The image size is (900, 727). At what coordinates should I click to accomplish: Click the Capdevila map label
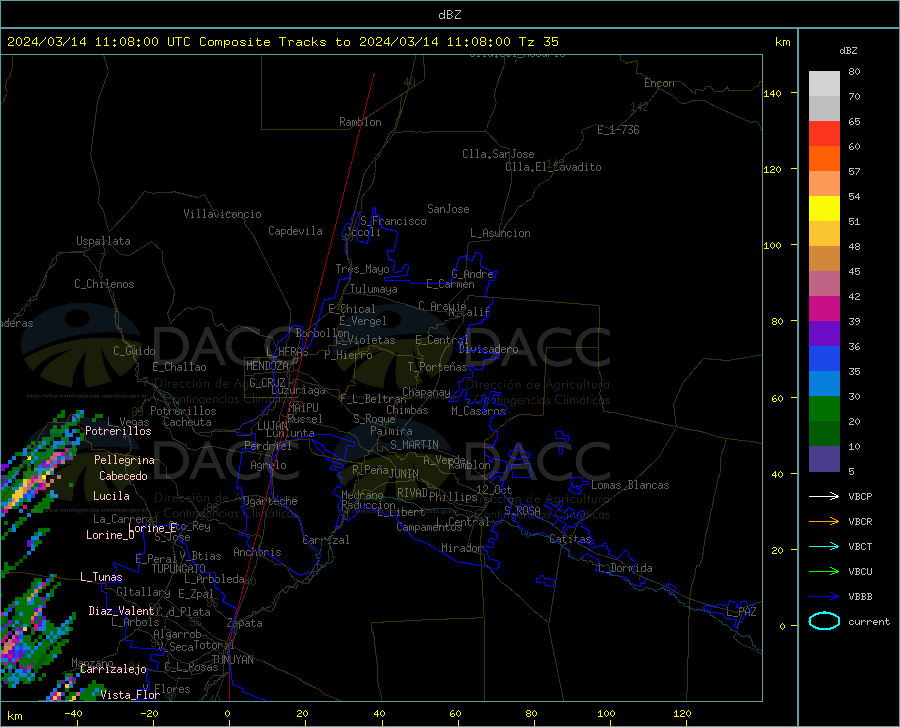(x=295, y=231)
